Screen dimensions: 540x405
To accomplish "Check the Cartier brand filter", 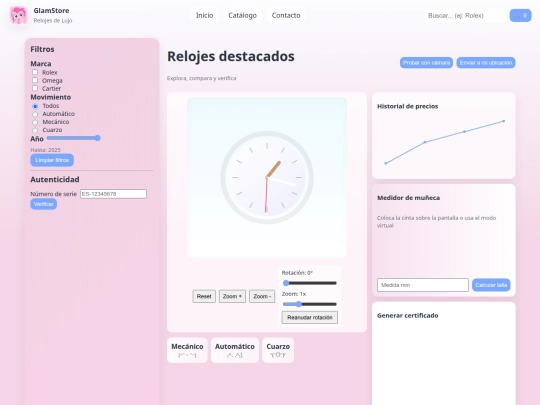I will 35,89.
